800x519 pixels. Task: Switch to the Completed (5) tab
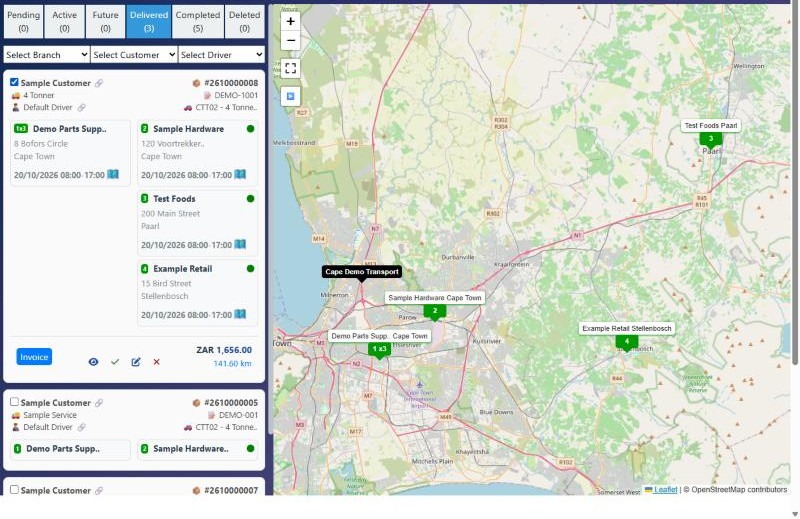[198, 21]
